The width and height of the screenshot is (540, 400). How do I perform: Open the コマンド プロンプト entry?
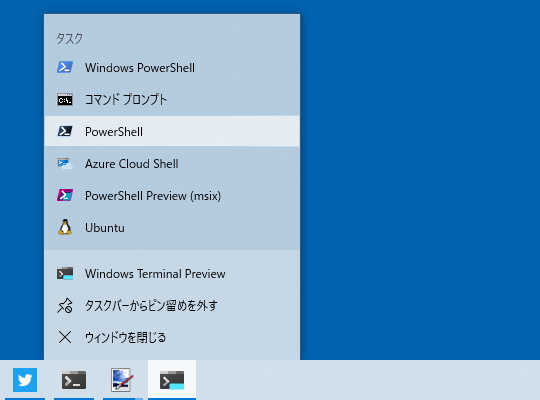pyautogui.click(x=172, y=100)
